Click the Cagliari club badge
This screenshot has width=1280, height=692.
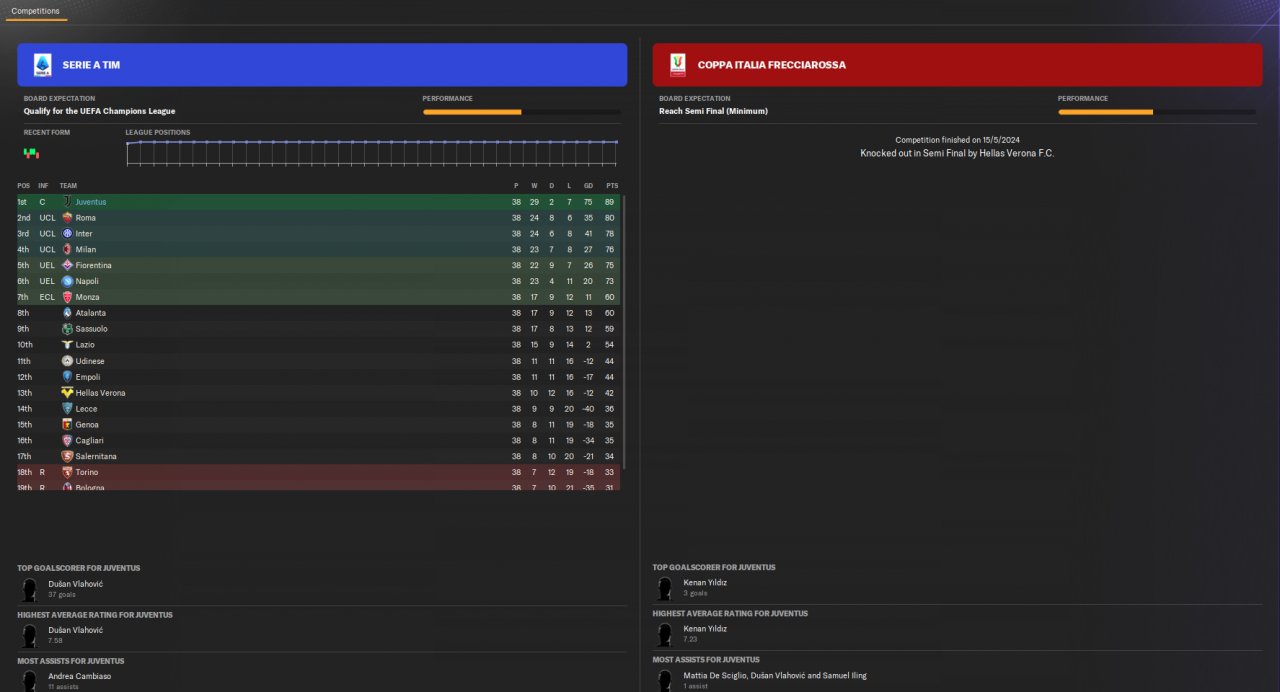pyautogui.click(x=67, y=440)
